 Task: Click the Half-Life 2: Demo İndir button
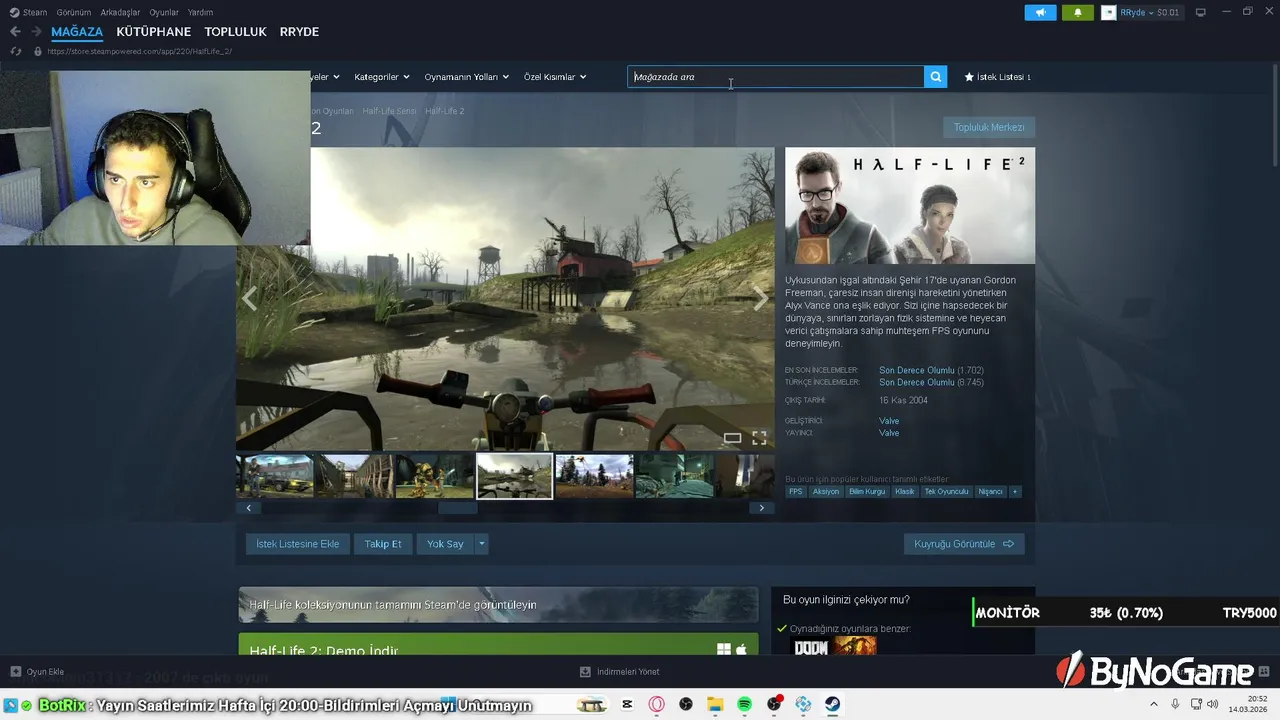click(x=498, y=645)
